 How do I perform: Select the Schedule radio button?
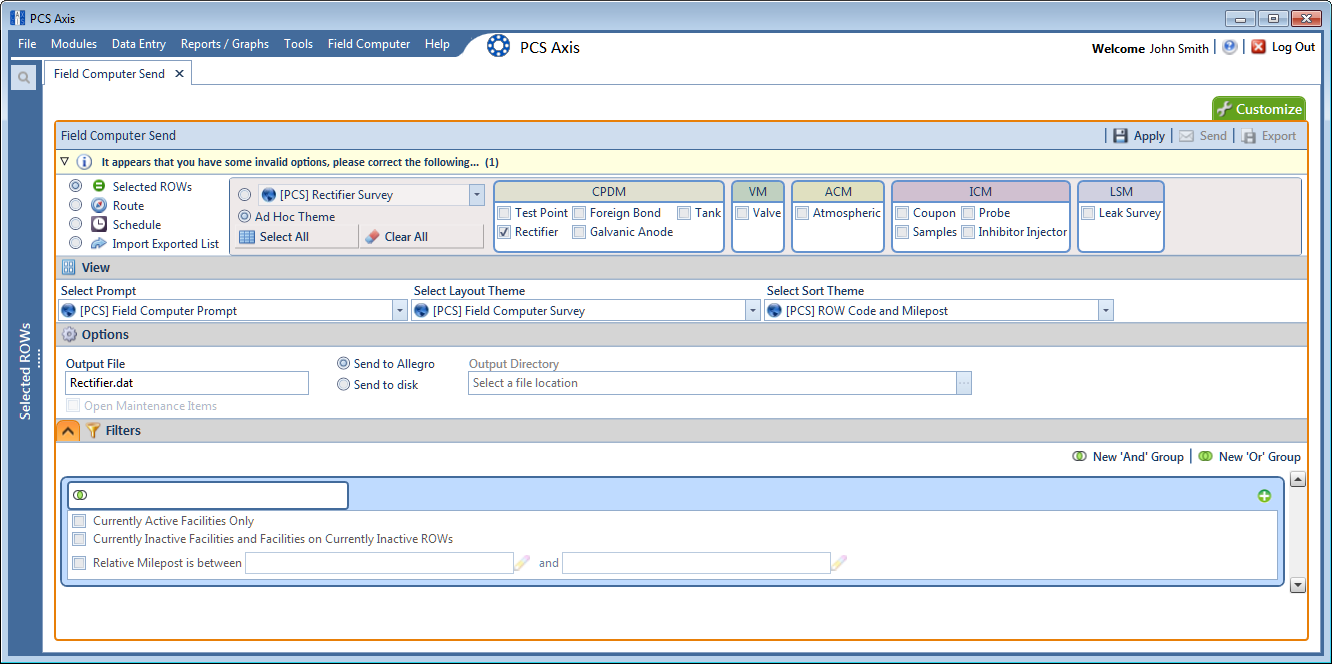pyautogui.click(x=76, y=224)
